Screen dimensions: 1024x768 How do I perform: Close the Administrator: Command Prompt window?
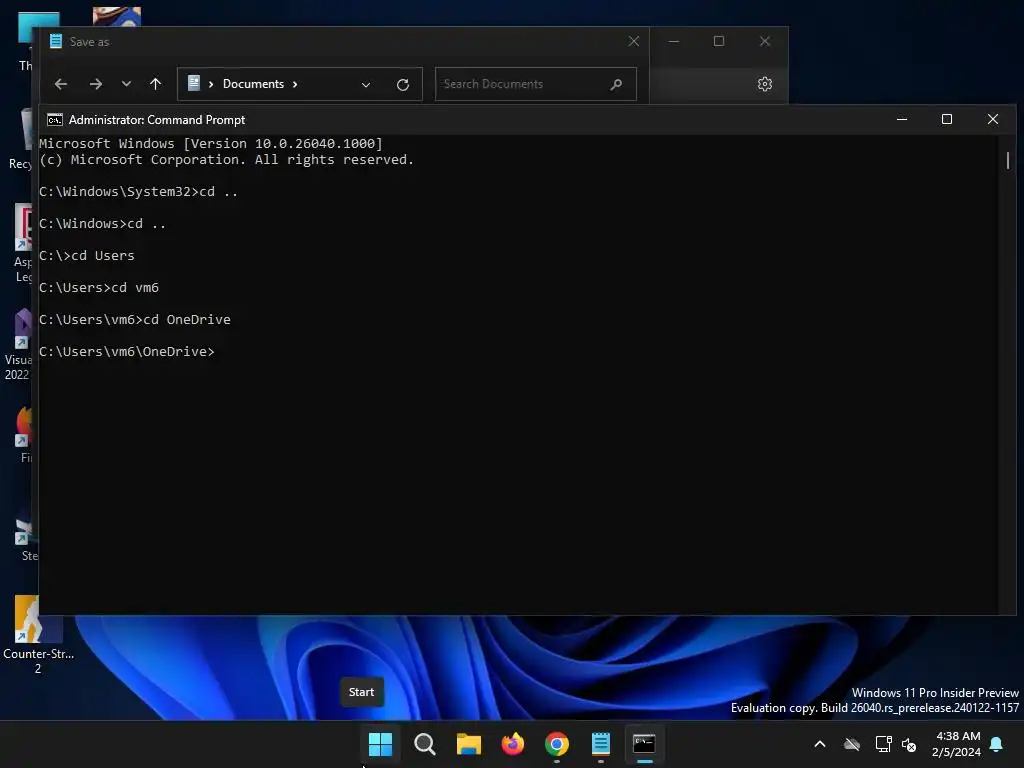click(x=993, y=119)
